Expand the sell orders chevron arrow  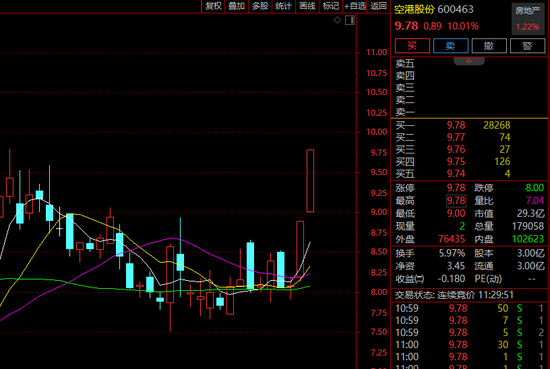(x=469, y=61)
